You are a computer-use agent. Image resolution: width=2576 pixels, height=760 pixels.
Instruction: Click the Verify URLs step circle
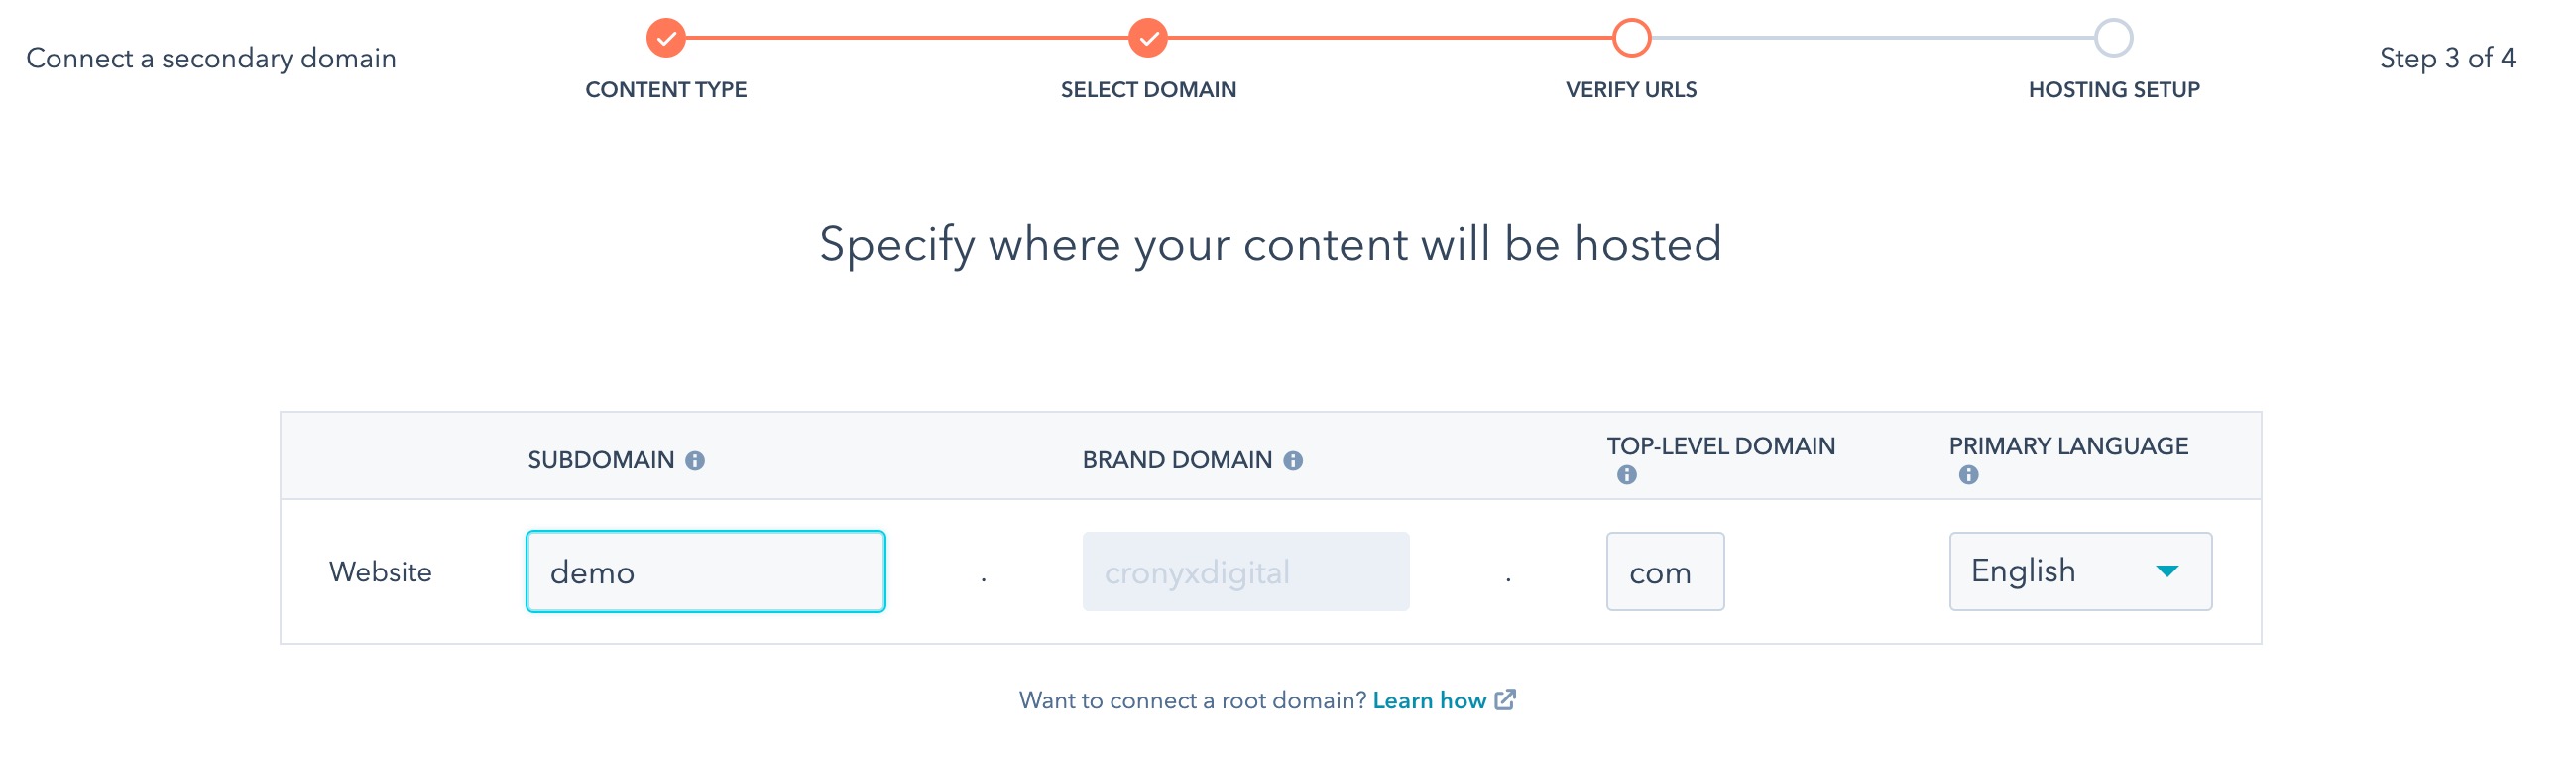pyautogui.click(x=1631, y=38)
